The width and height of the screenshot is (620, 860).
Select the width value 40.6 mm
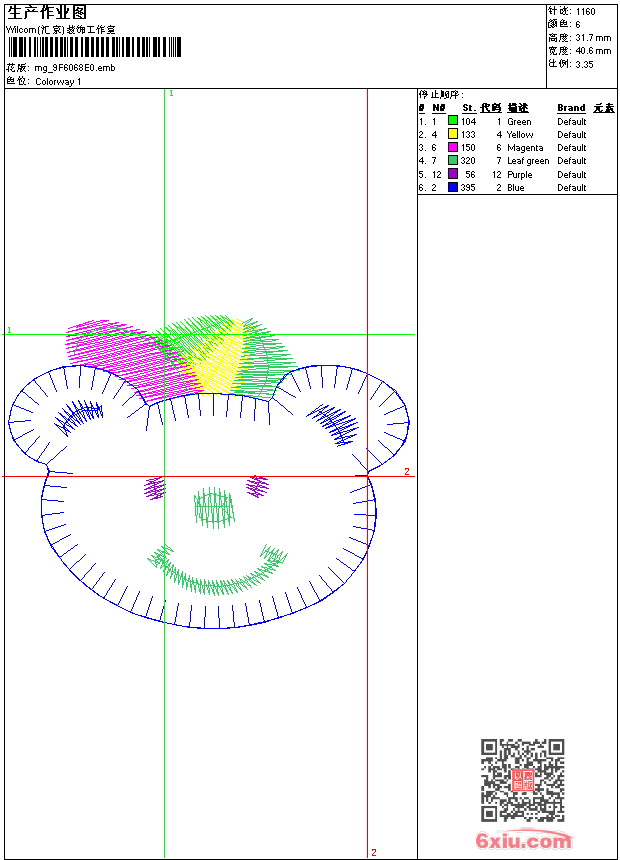pyautogui.click(x=593, y=51)
